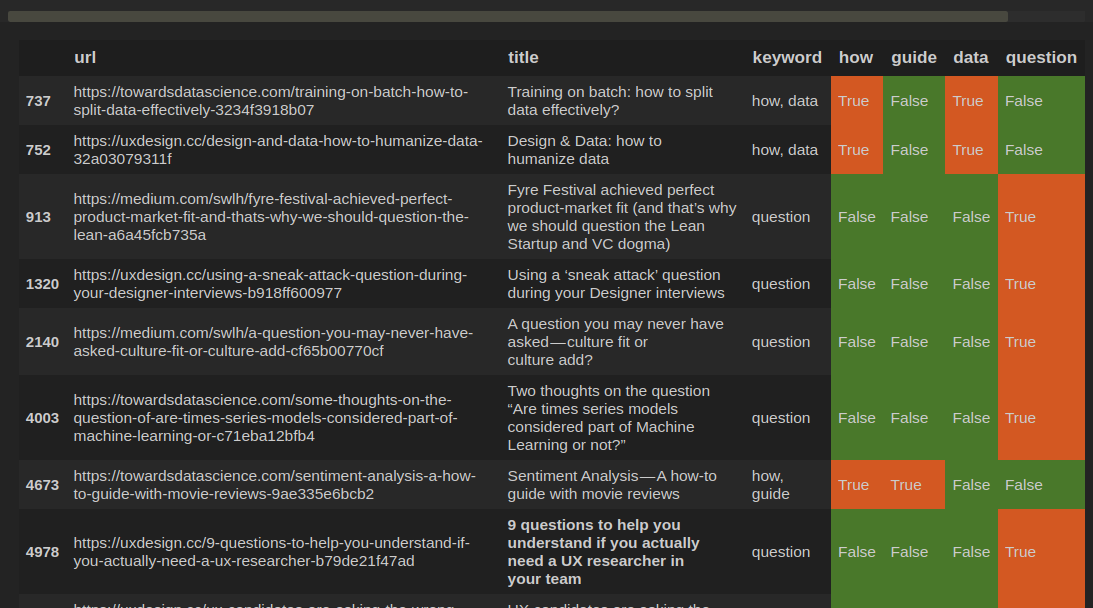Click the Fyre Festival medium.com URL

click(x=270, y=217)
